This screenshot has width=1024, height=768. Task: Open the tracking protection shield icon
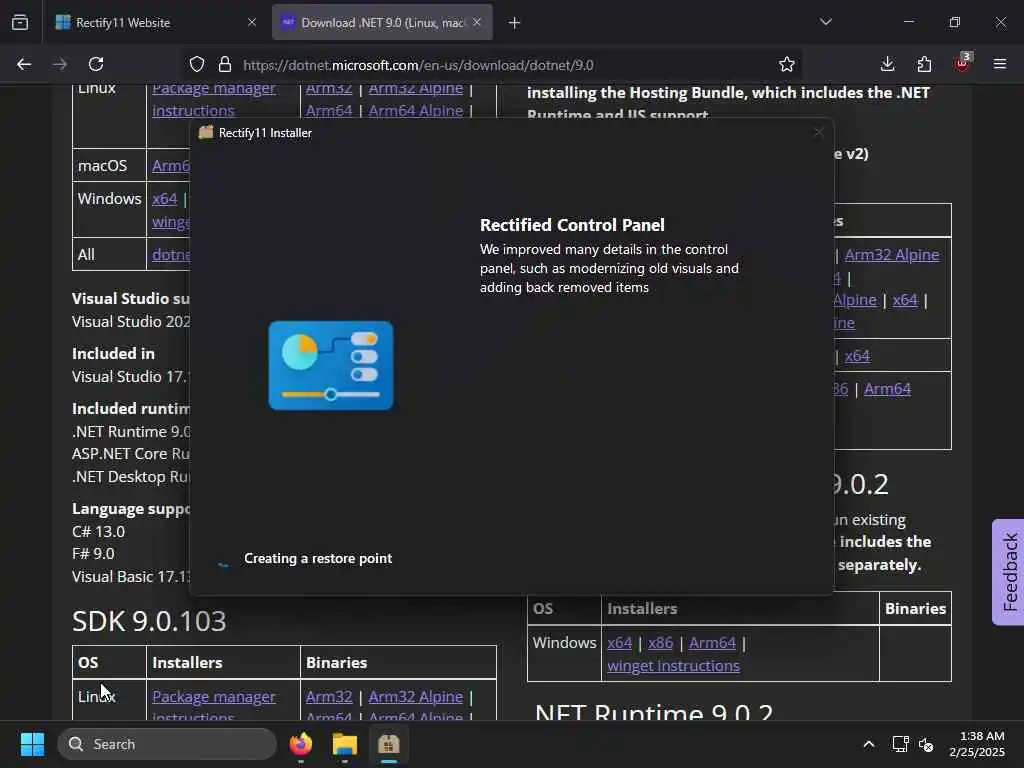197,64
